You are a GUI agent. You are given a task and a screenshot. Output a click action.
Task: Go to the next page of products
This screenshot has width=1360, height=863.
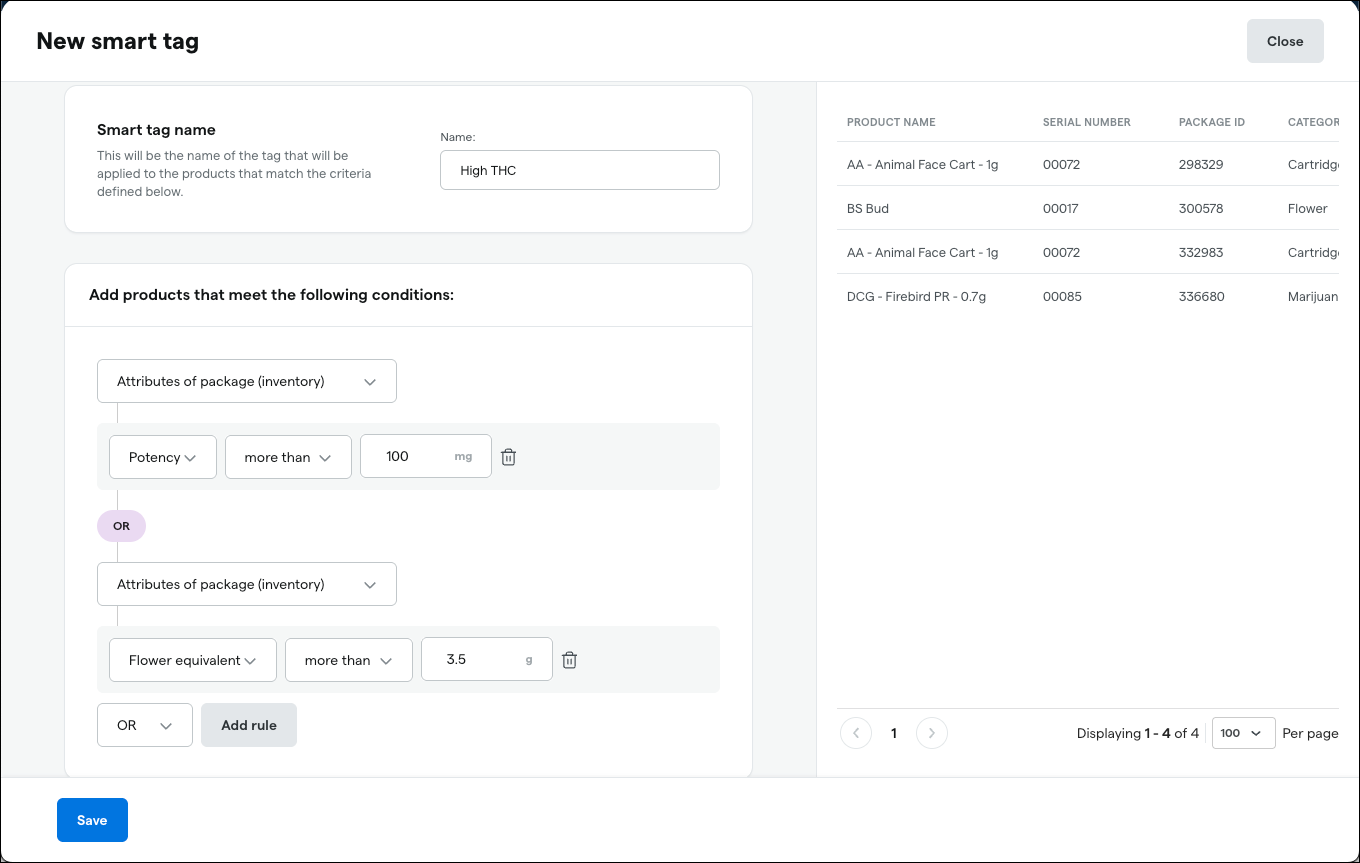931,732
